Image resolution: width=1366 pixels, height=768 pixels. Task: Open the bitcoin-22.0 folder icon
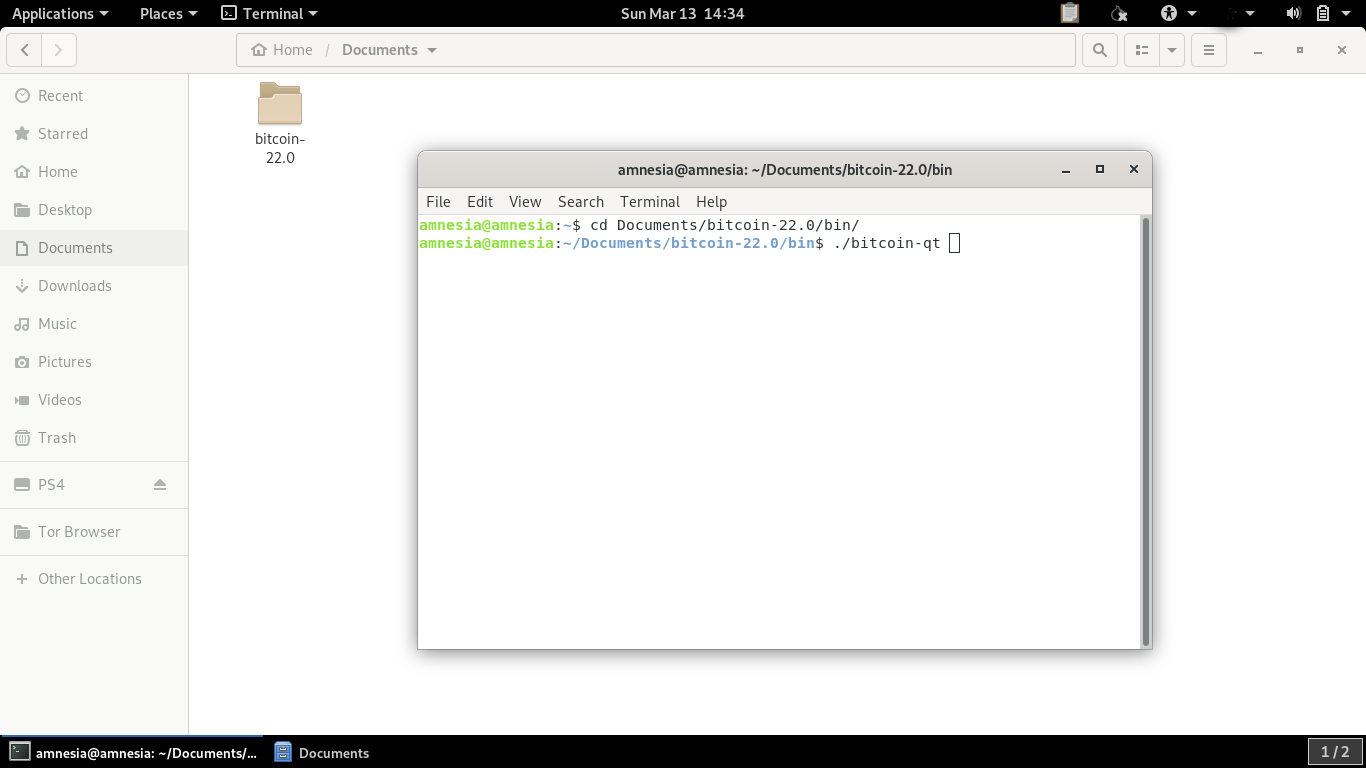coord(280,104)
